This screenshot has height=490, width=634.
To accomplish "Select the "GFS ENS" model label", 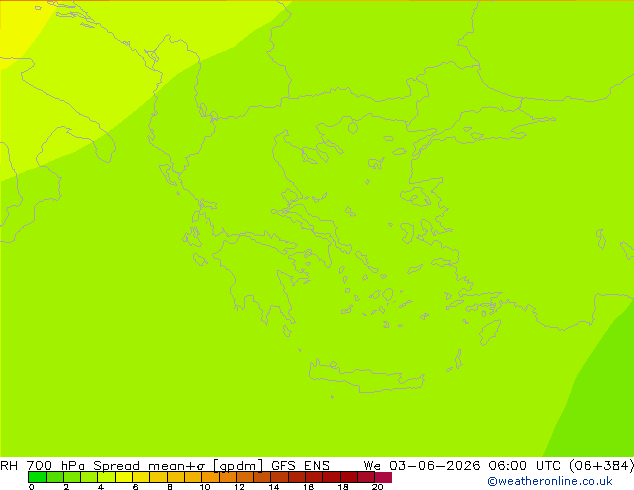I will click(300, 466).
